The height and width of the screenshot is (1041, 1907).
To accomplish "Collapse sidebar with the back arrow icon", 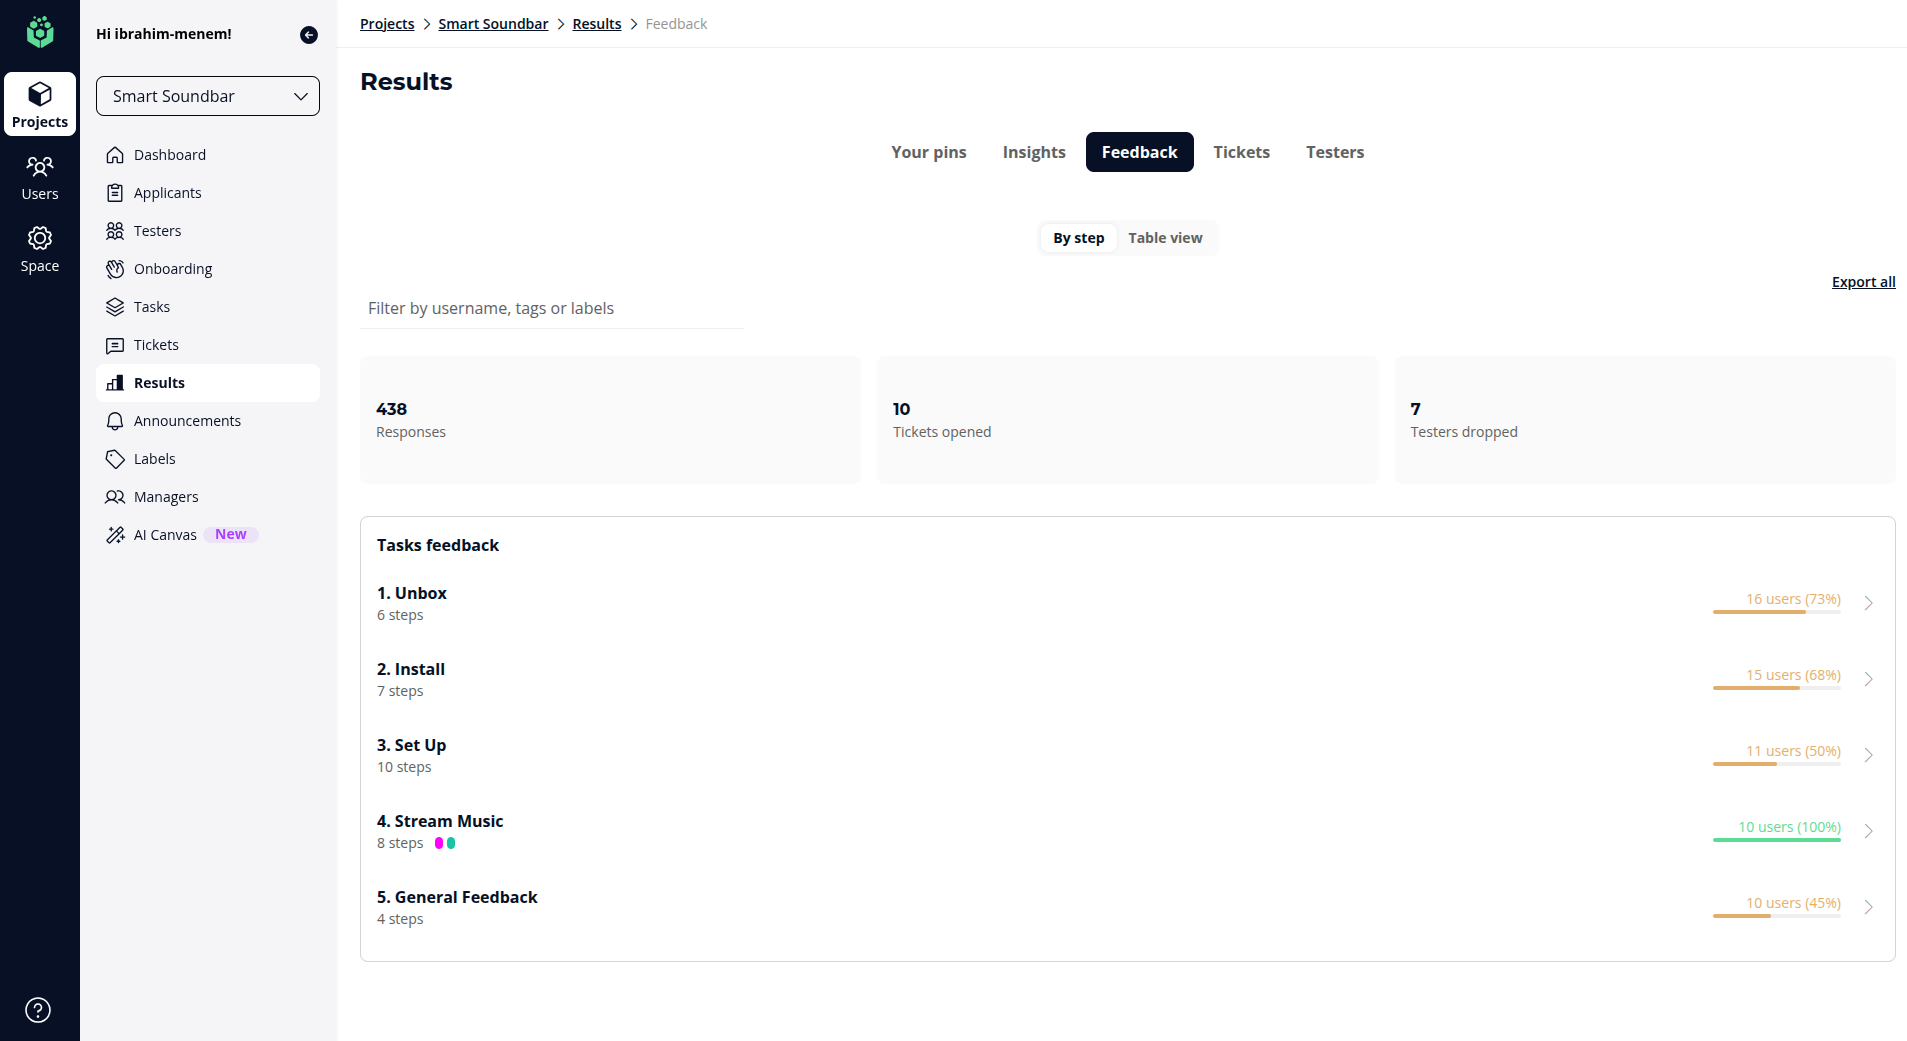I will 309,35.
